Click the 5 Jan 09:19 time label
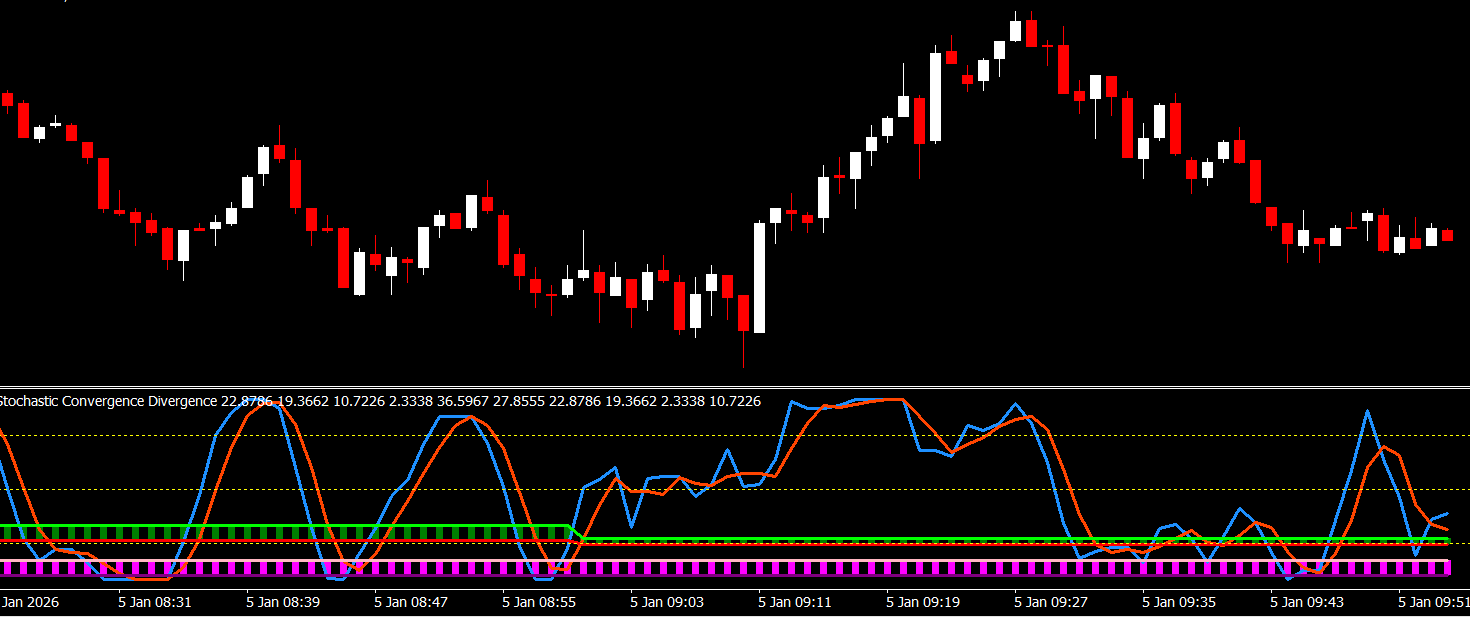 pyautogui.click(x=923, y=602)
